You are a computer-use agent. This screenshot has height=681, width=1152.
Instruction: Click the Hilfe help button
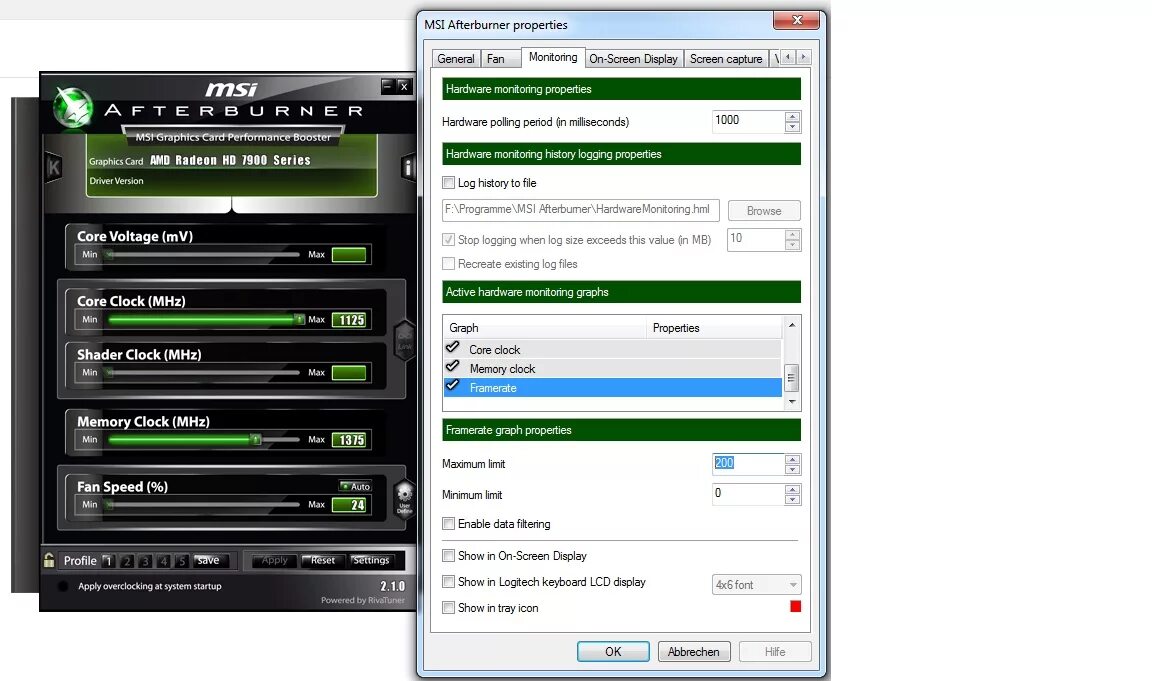point(775,652)
